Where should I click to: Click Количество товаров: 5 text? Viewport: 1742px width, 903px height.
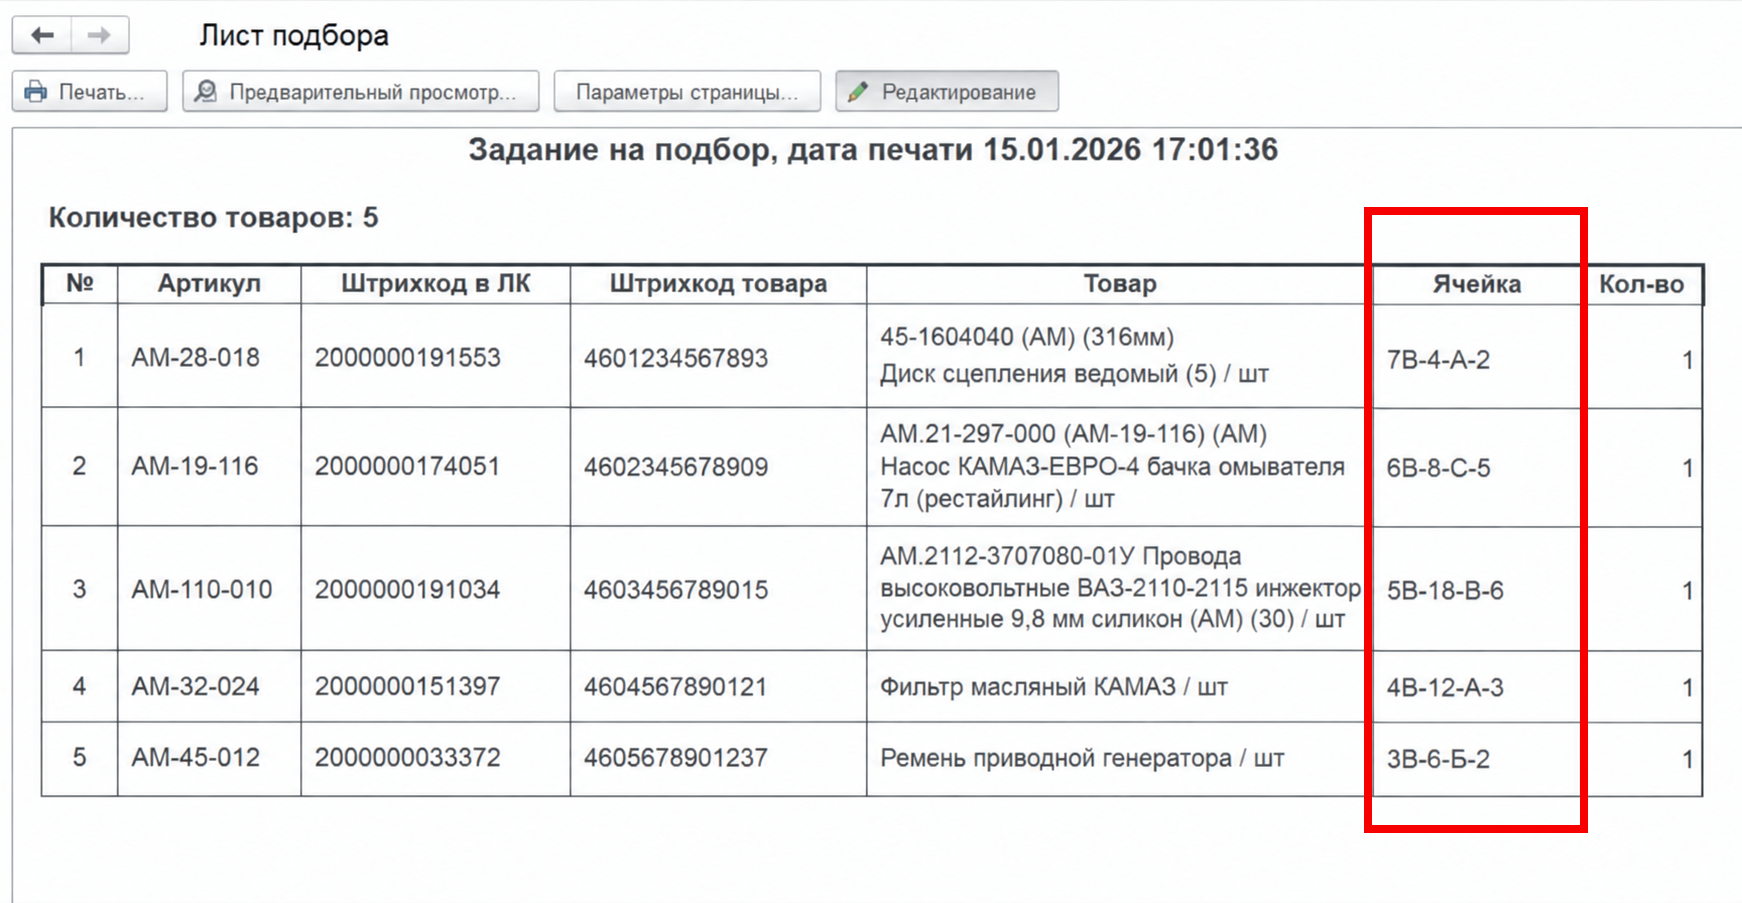[x=214, y=218]
